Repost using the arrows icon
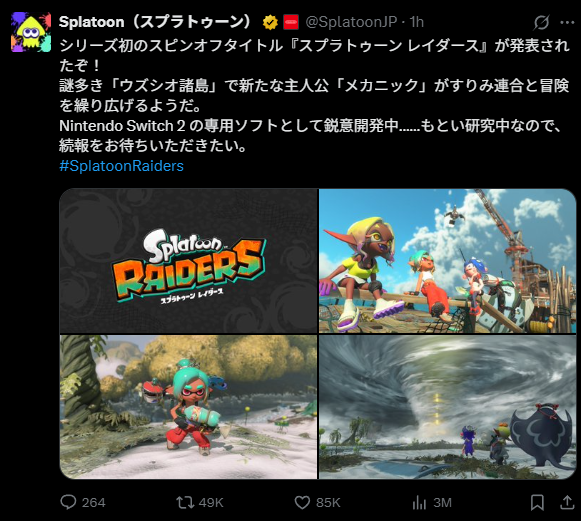This screenshot has height=521, width=581. [x=185, y=502]
